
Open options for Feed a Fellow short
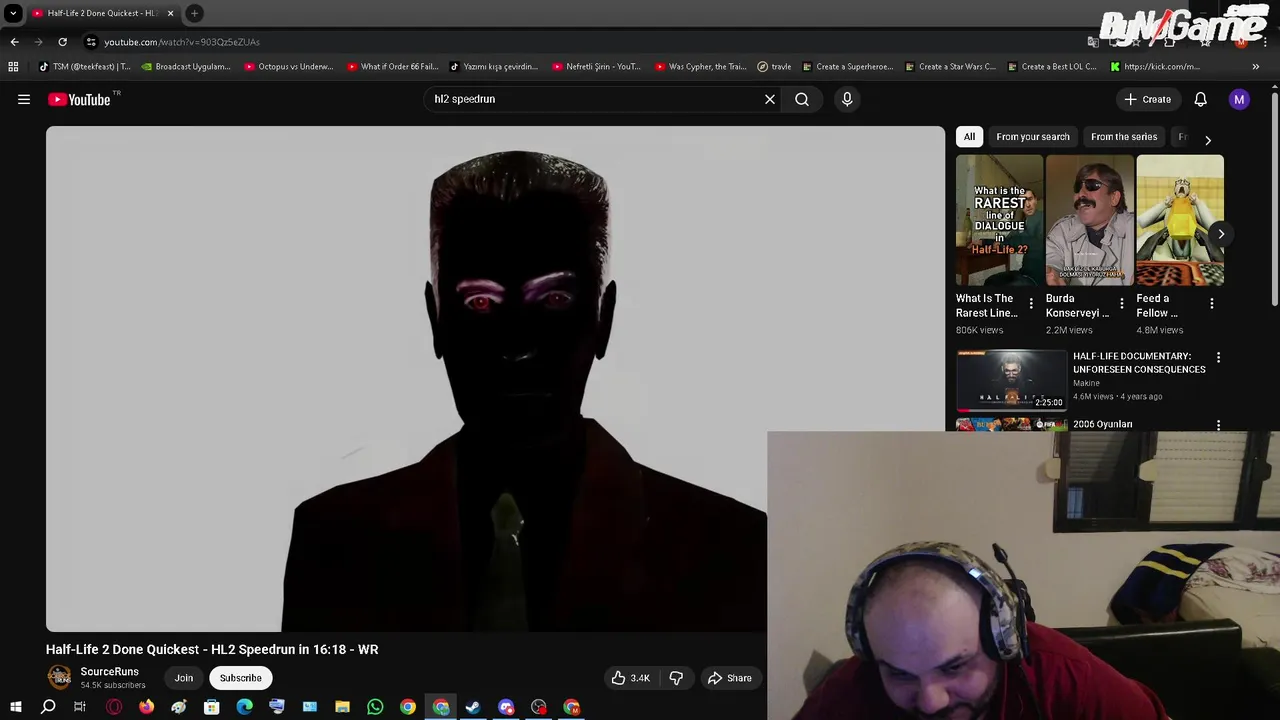1212,303
